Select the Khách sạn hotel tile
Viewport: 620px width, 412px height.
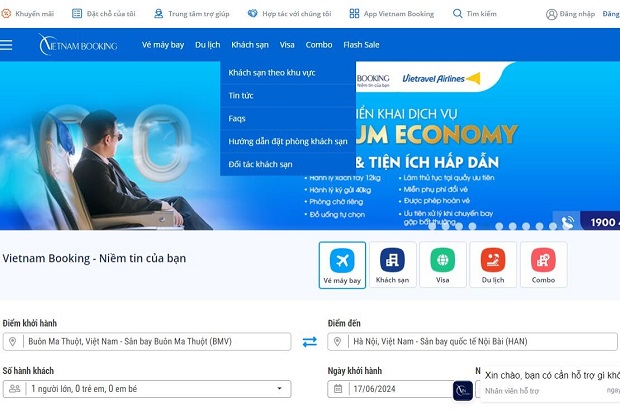[x=392, y=265]
